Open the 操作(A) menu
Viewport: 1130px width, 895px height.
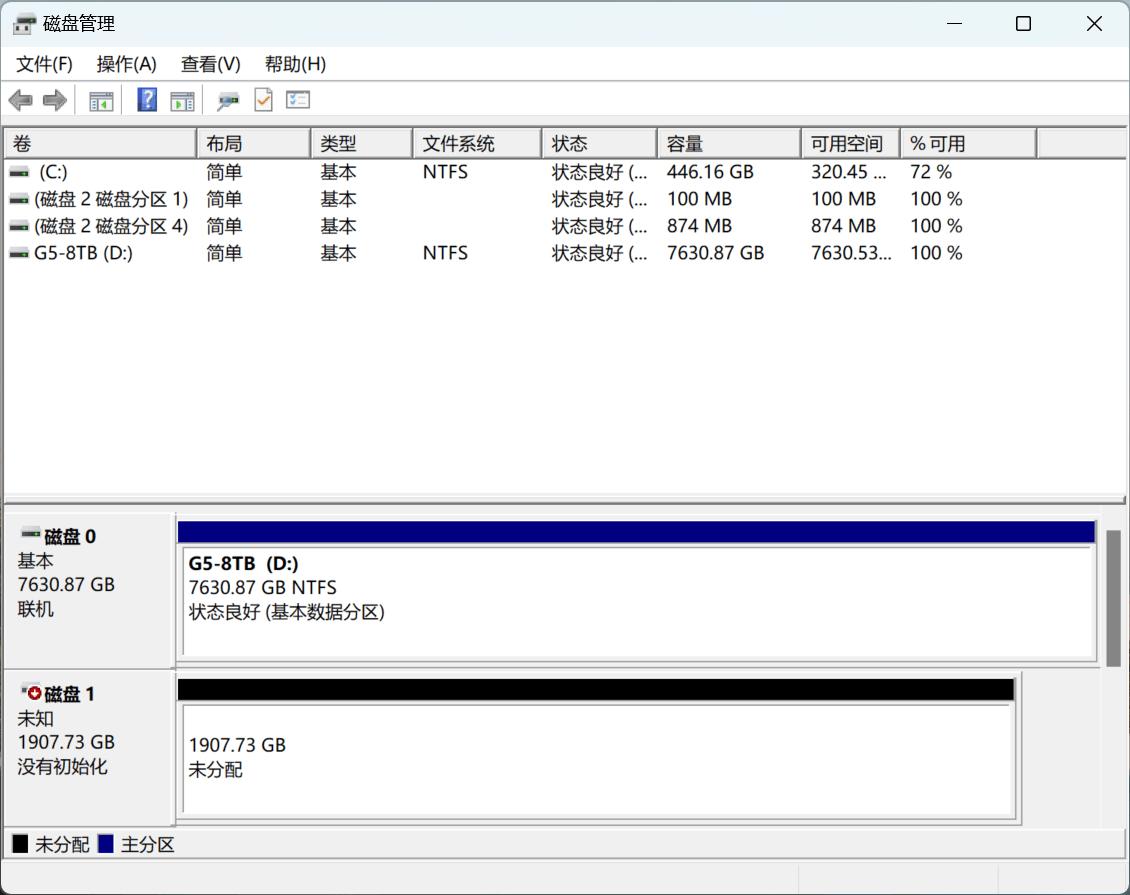click(x=126, y=64)
